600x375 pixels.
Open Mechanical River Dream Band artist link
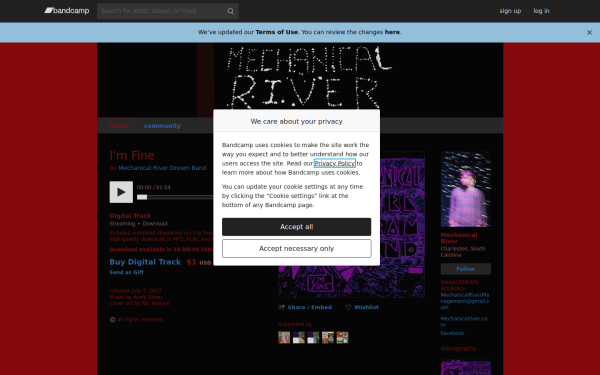pos(162,168)
